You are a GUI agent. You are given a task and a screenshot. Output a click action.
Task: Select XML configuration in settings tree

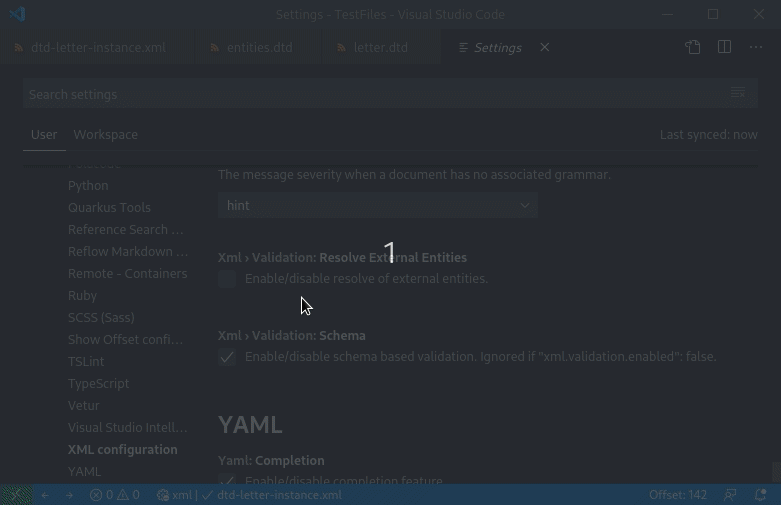(122, 449)
